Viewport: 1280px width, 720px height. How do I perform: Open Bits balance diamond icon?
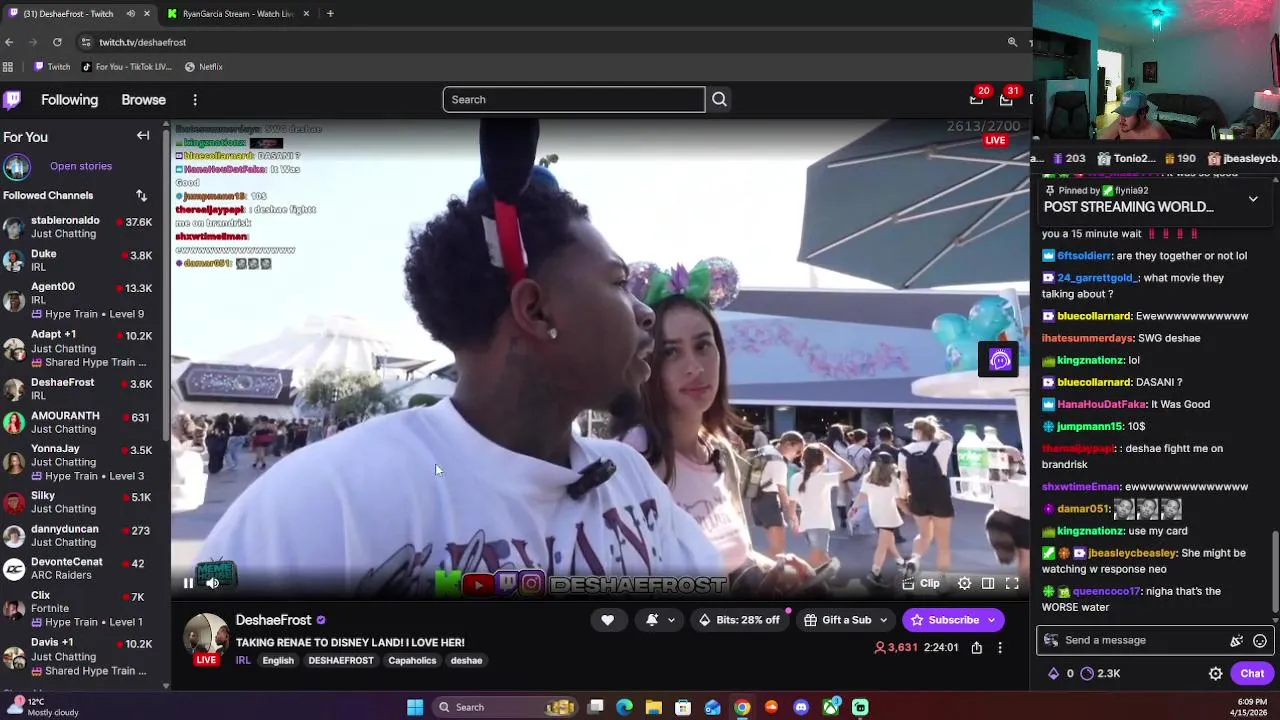click(x=1059, y=674)
